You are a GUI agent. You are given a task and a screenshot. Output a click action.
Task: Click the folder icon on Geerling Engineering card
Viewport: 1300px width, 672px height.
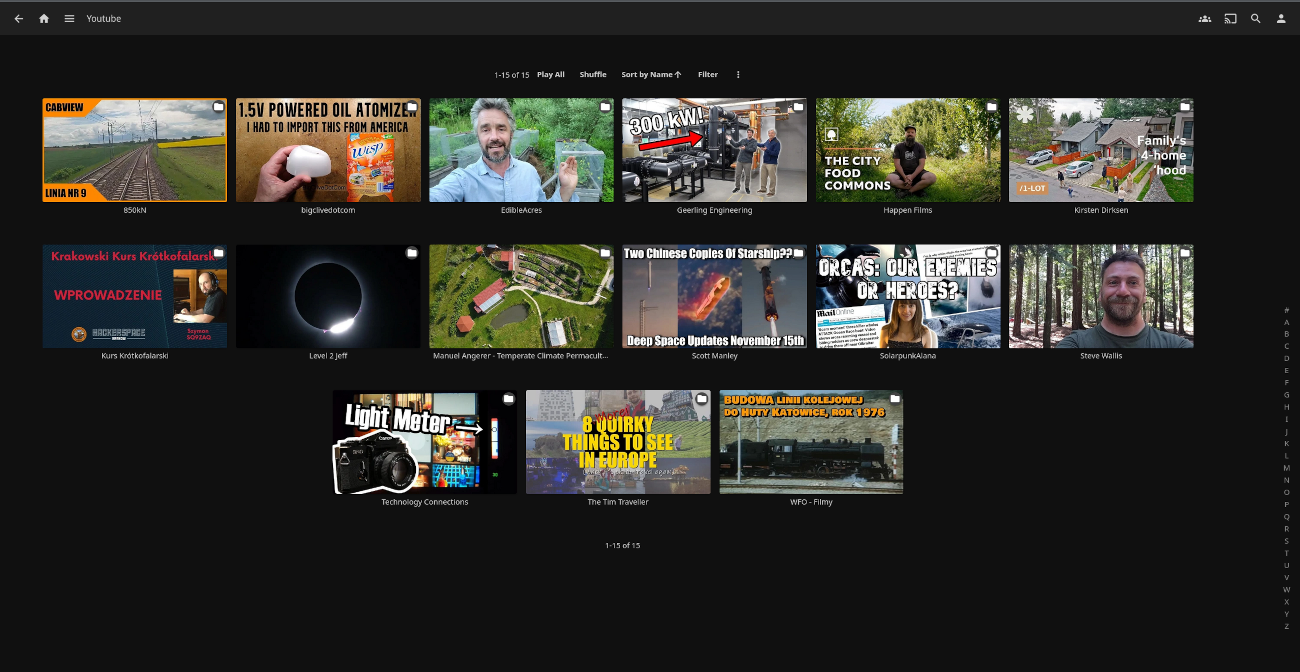click(798, 107)
